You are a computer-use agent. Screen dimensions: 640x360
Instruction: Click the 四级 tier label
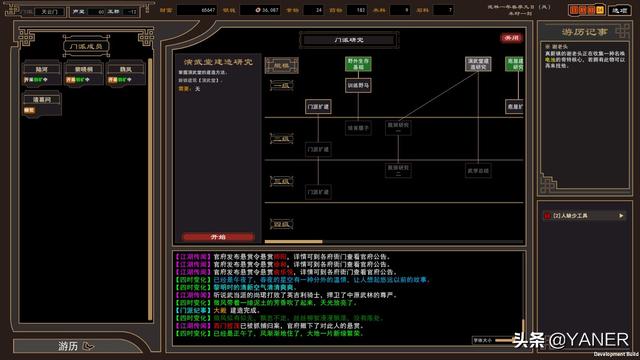coord(282,224)
